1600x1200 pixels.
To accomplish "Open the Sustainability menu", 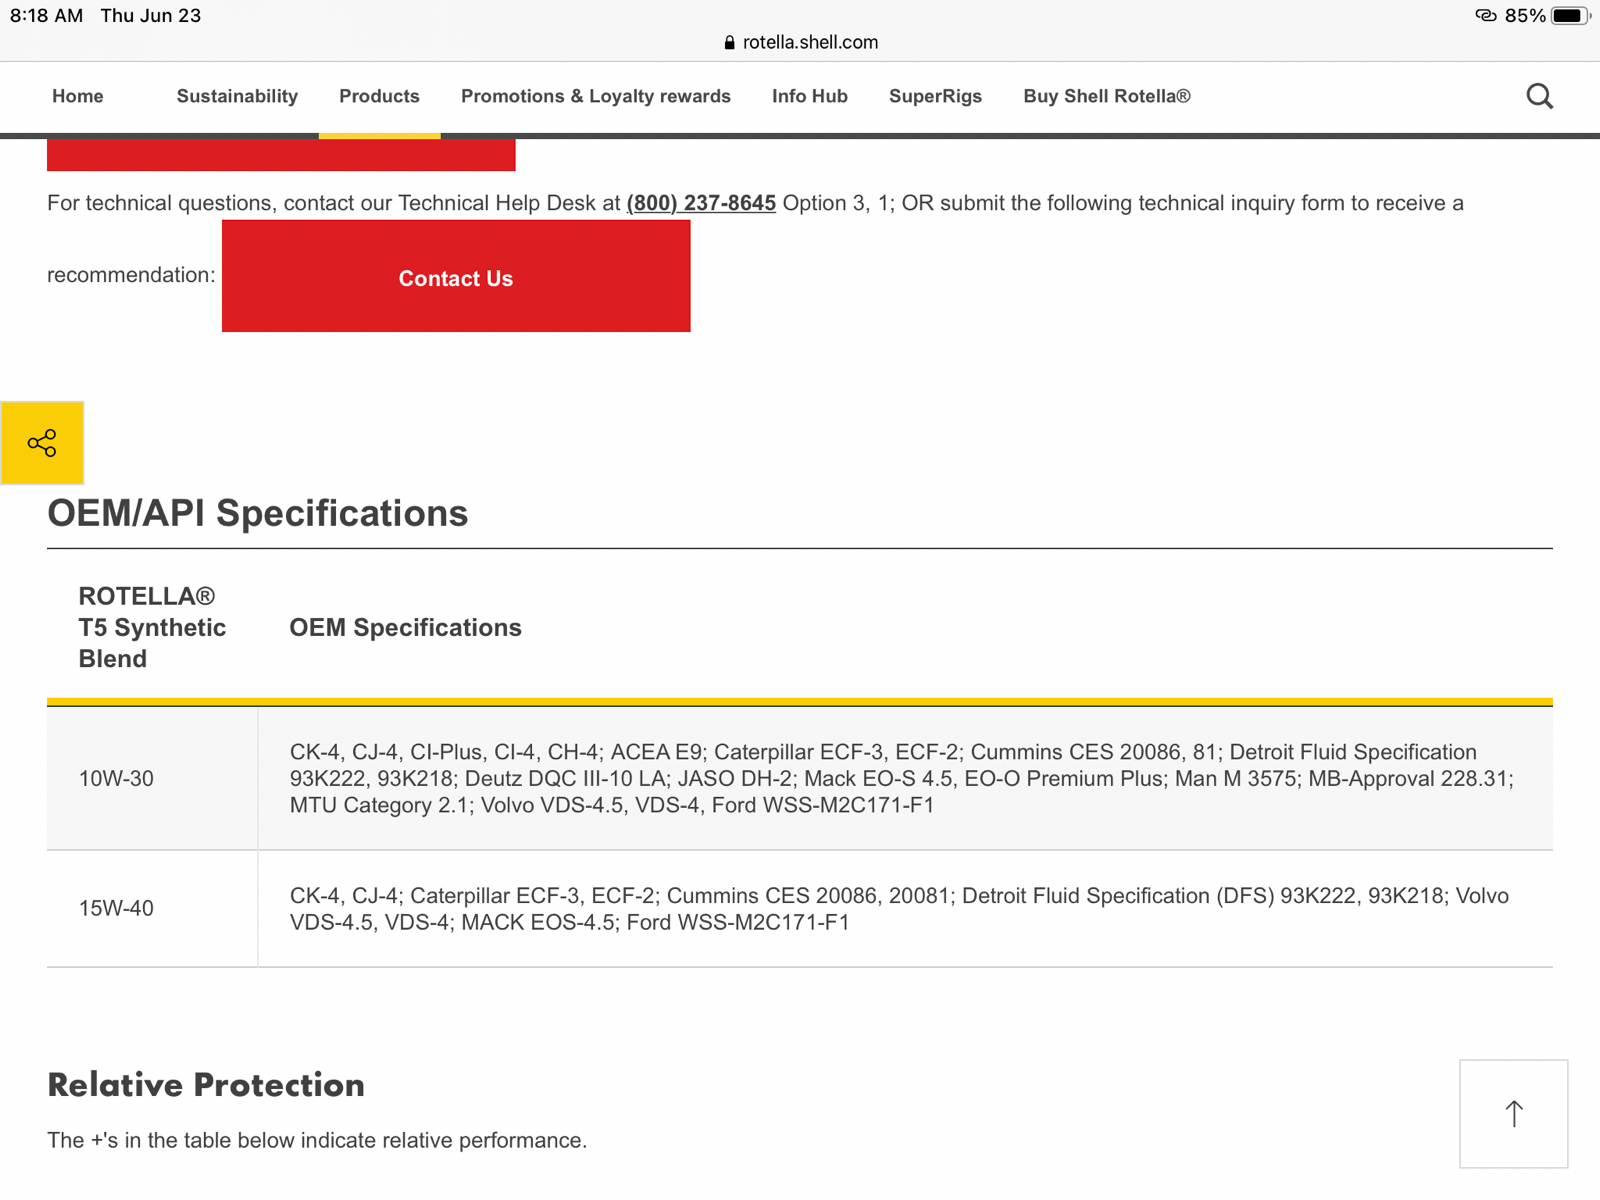I will click(x=237, y=96).
